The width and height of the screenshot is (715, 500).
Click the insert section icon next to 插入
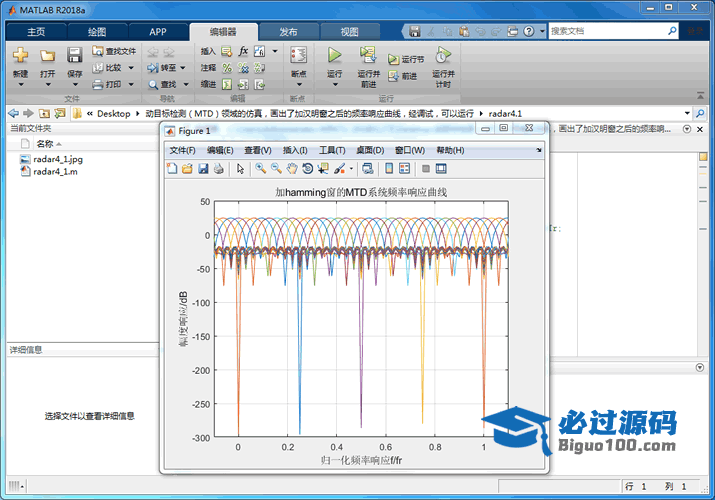point(227,51)
